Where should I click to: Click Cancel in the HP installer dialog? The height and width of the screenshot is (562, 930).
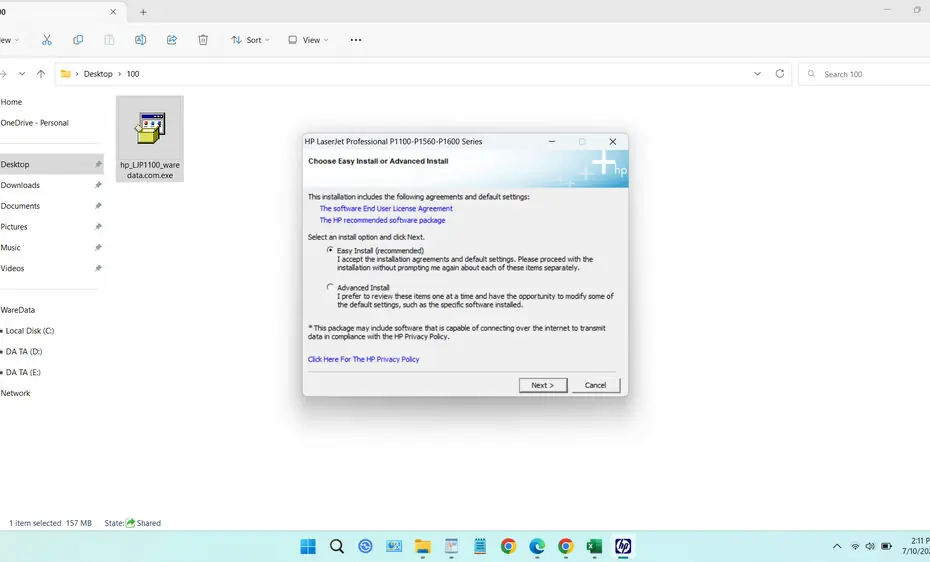pos(595,385)
